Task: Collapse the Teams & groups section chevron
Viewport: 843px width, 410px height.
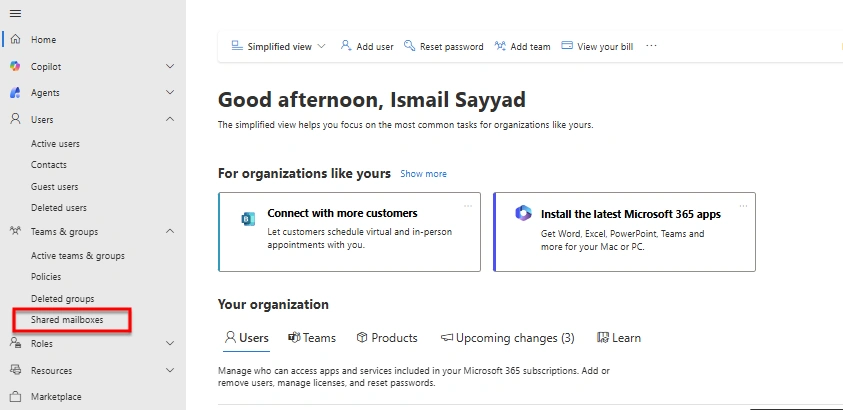Action: (170, 231)
